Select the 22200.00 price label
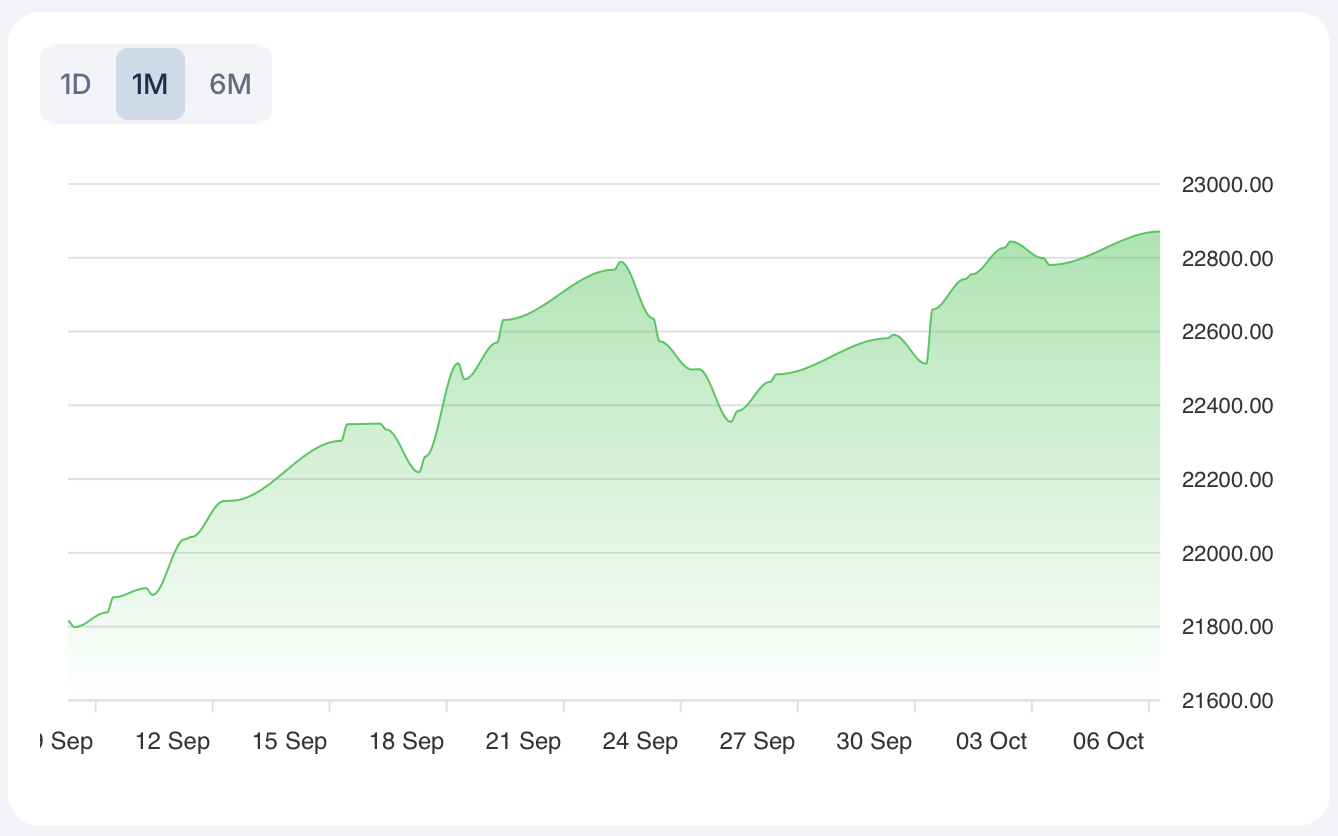 [1227, 480]
